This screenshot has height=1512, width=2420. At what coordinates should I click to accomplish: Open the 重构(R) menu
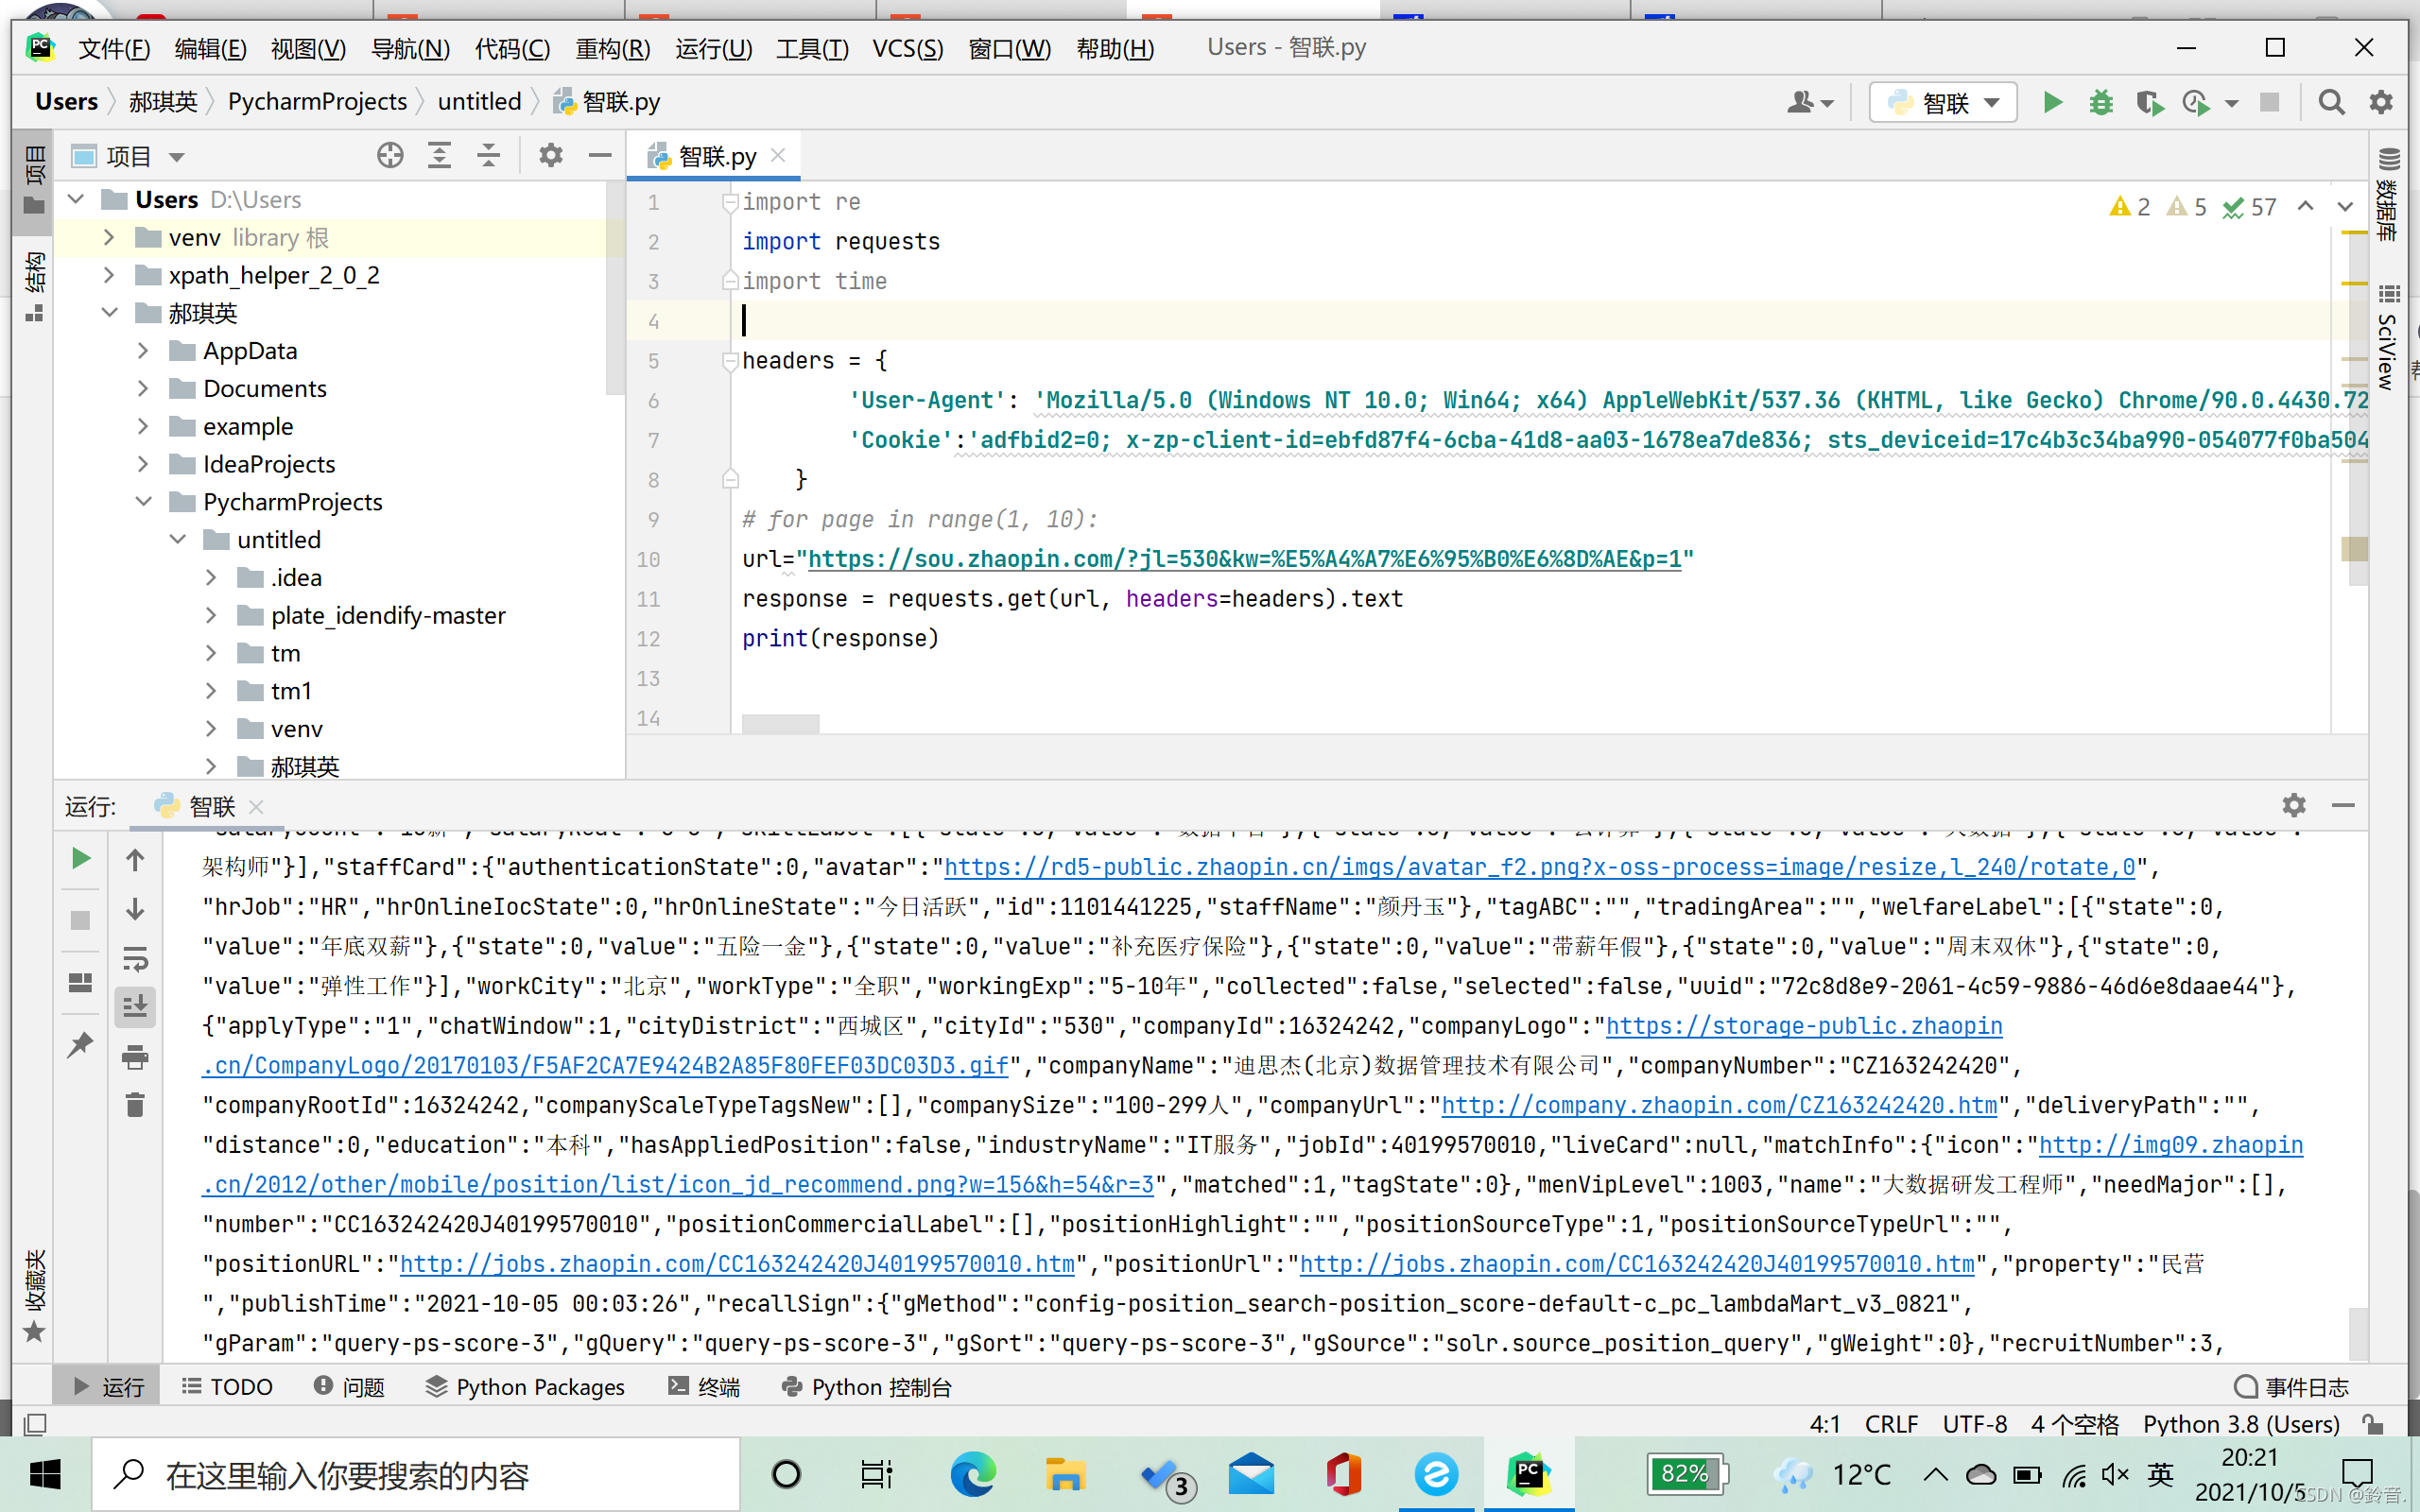click(612, 48)
